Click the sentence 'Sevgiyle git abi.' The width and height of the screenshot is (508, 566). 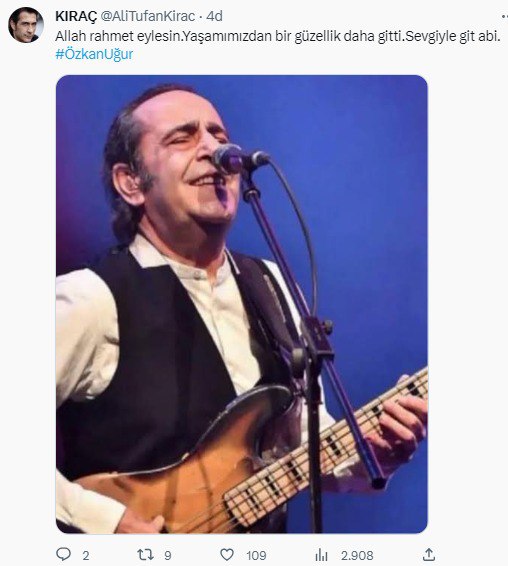(453, 36)
